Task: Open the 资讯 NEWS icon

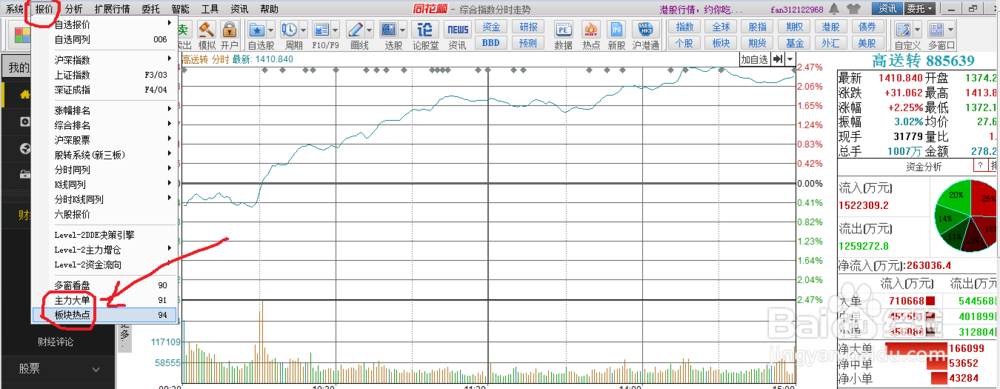Action: pyautogui.click(x=457, y=34)
